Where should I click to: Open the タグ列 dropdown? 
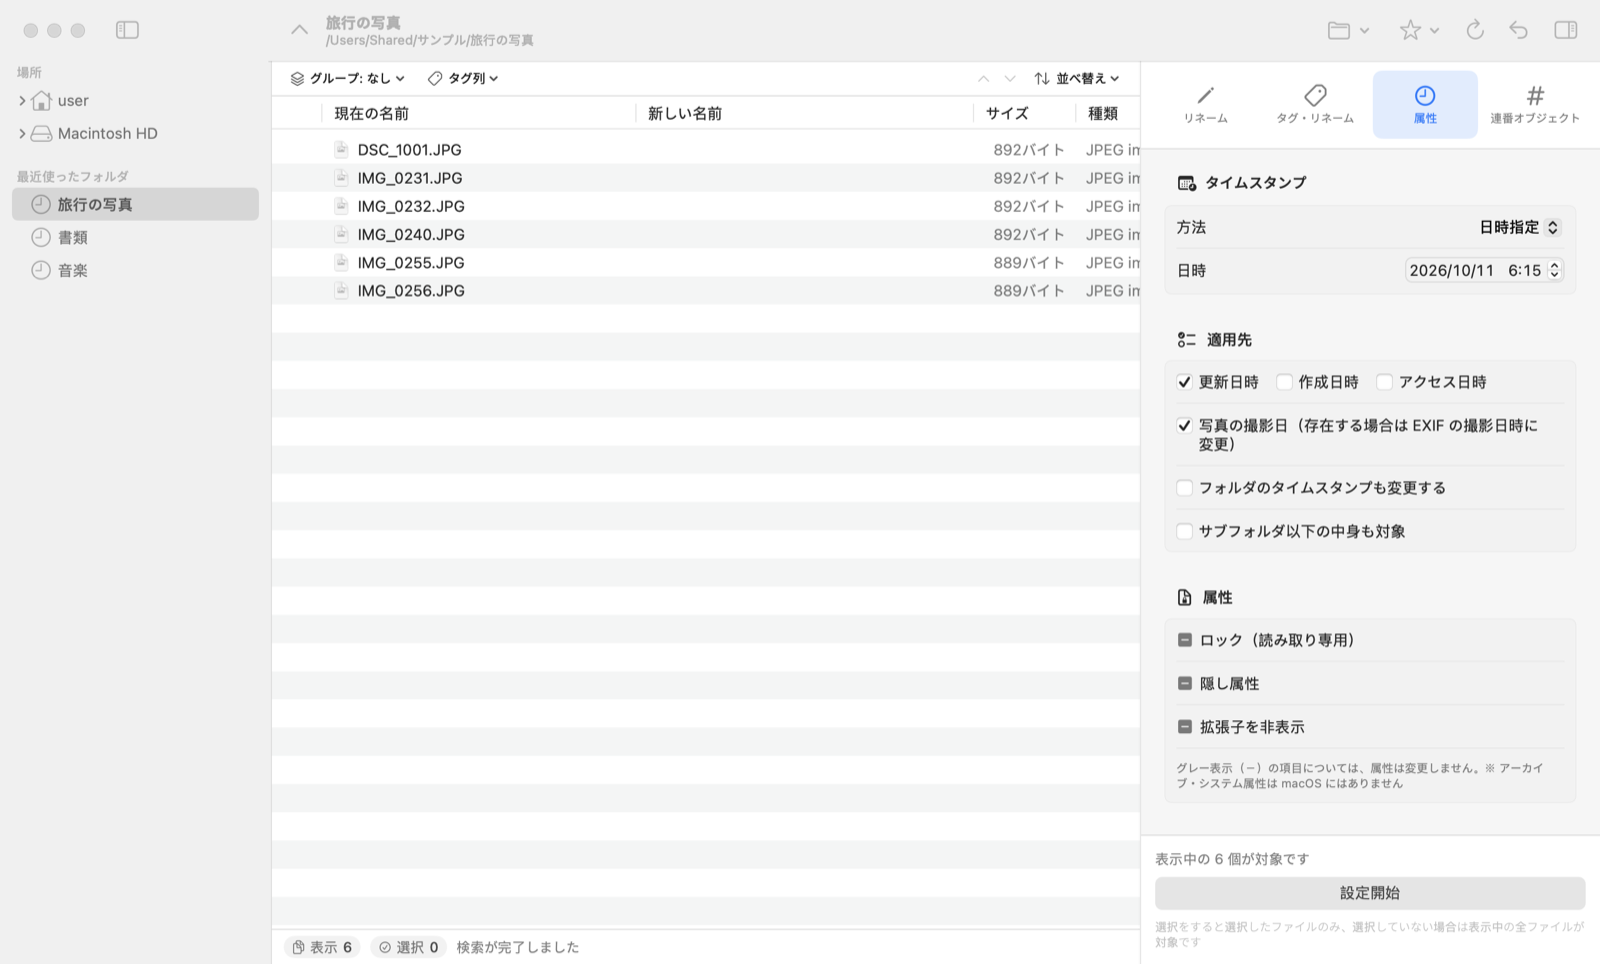tap(463, 78)
